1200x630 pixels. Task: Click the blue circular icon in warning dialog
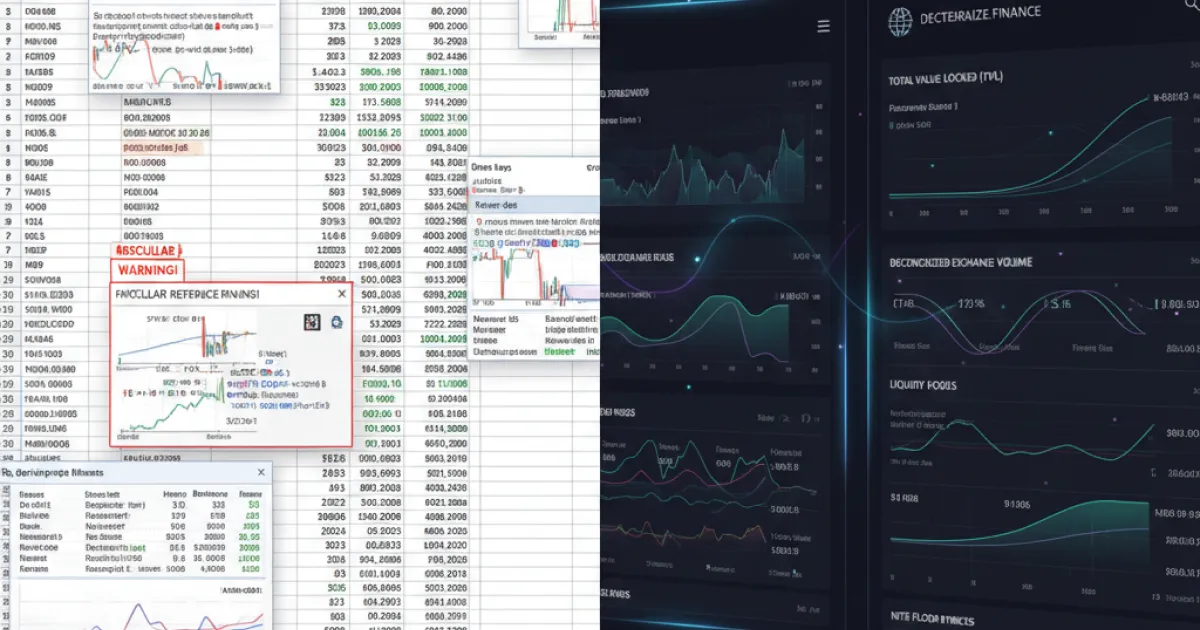click(x=335, y=321)
